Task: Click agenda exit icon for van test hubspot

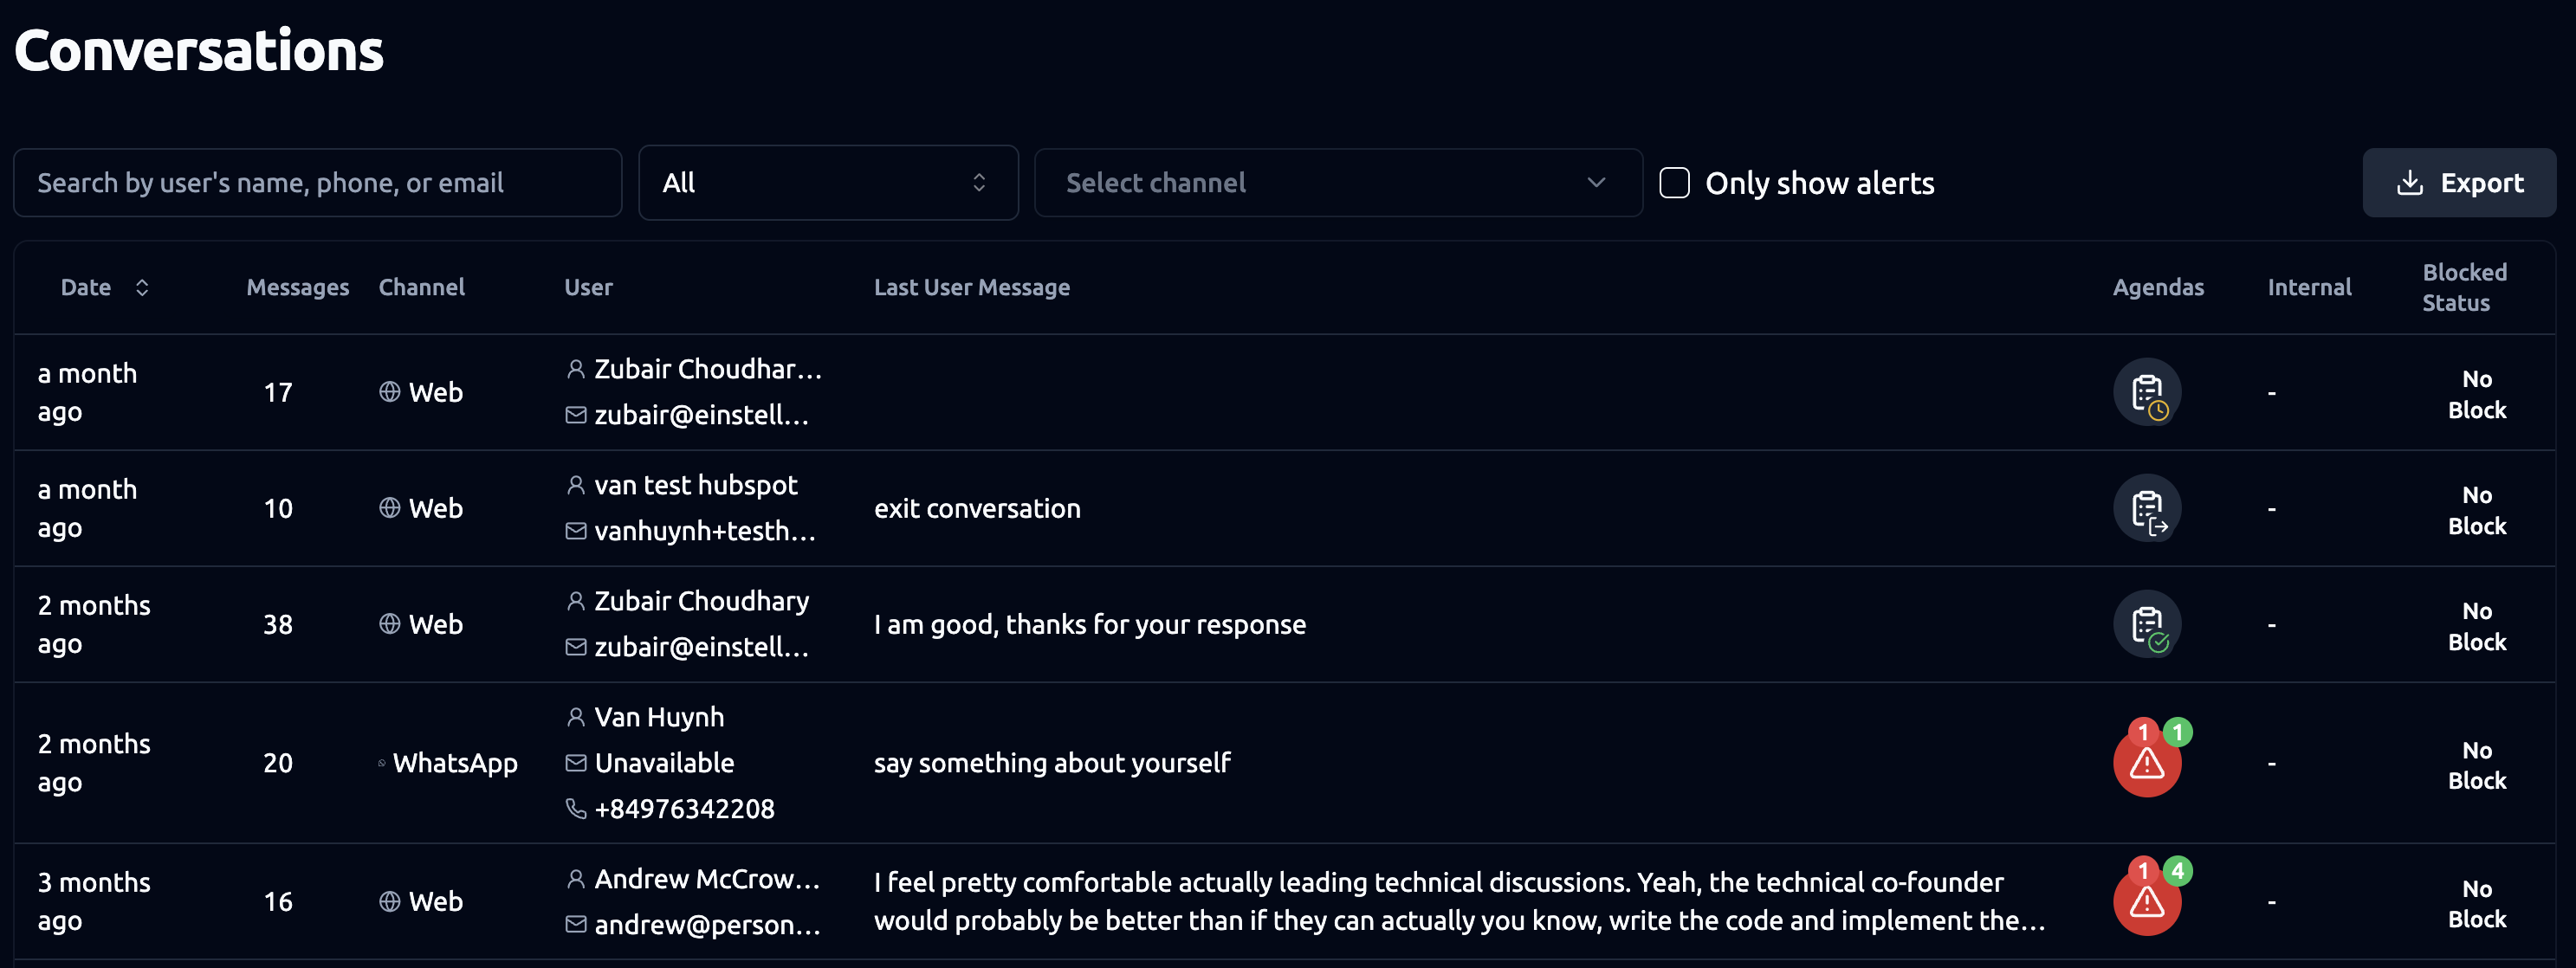Action: [2147, 508]
